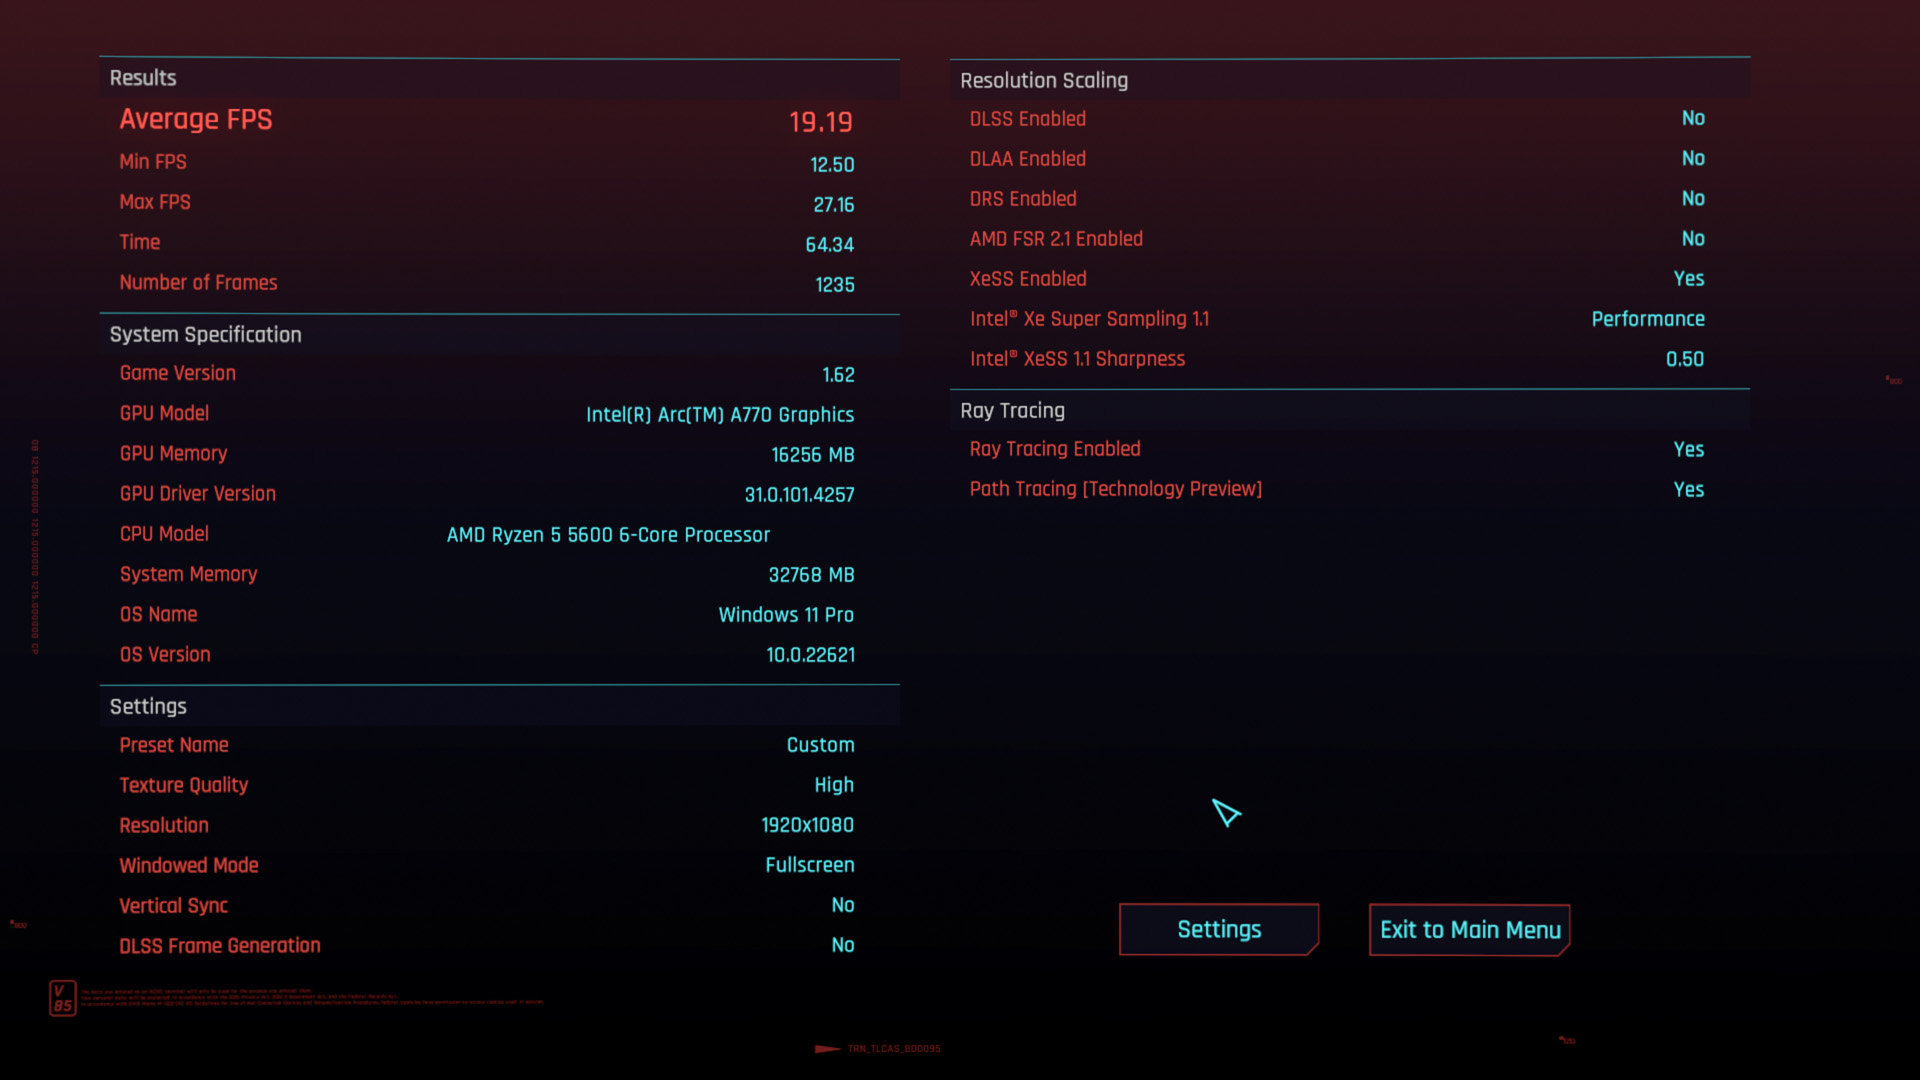Screen dimensions: 1920x1080
Task: Click the Resolution Scaling section header
Action: pos(1044,81)
